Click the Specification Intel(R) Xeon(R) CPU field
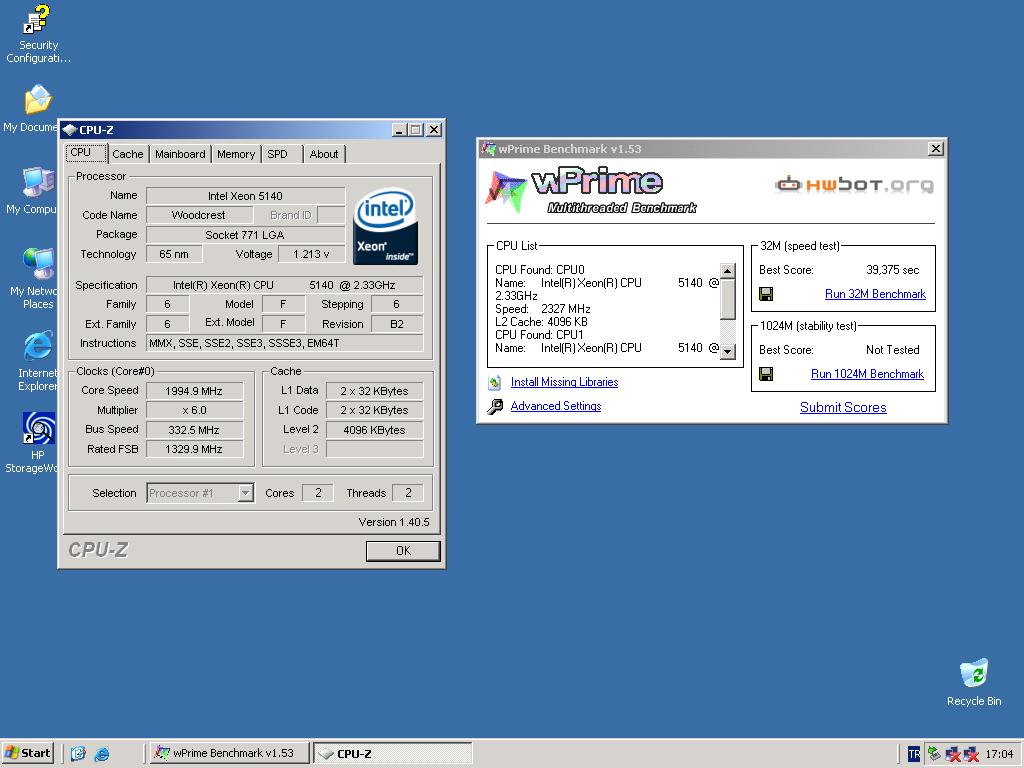Viewport: 1024px width, 768px height. [x=285, y=285]
